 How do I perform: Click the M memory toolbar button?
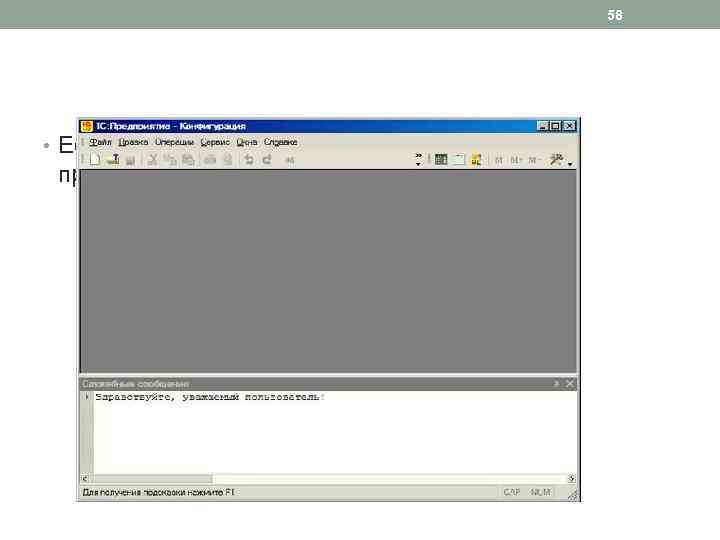[499, 160]
